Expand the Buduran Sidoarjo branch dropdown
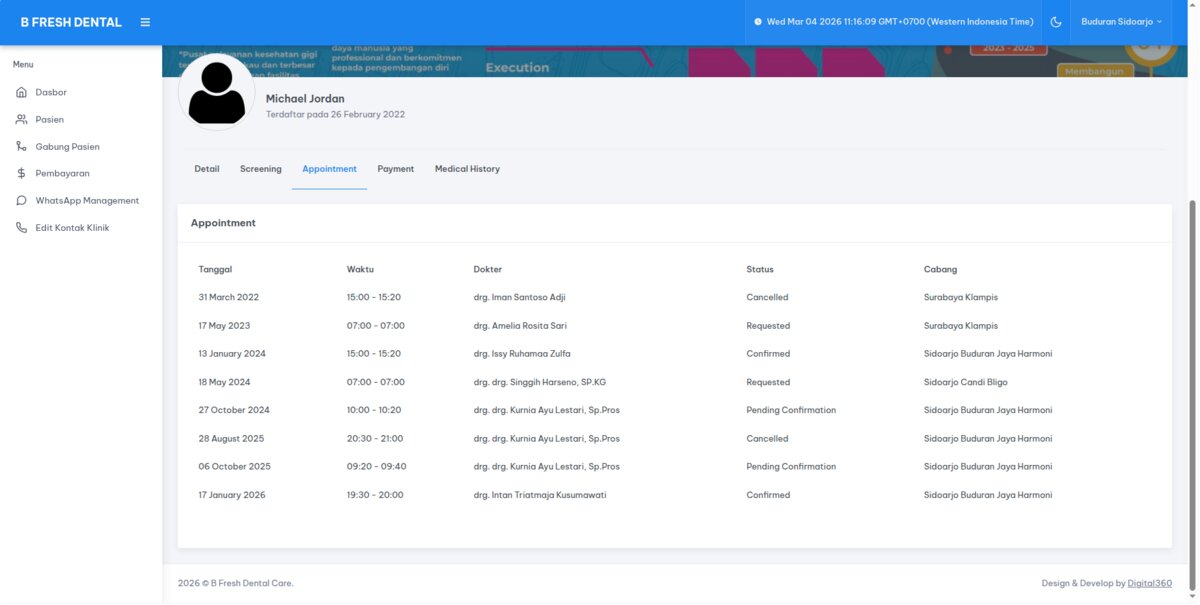1200x605 pixels. click(x=1121, y=22)
